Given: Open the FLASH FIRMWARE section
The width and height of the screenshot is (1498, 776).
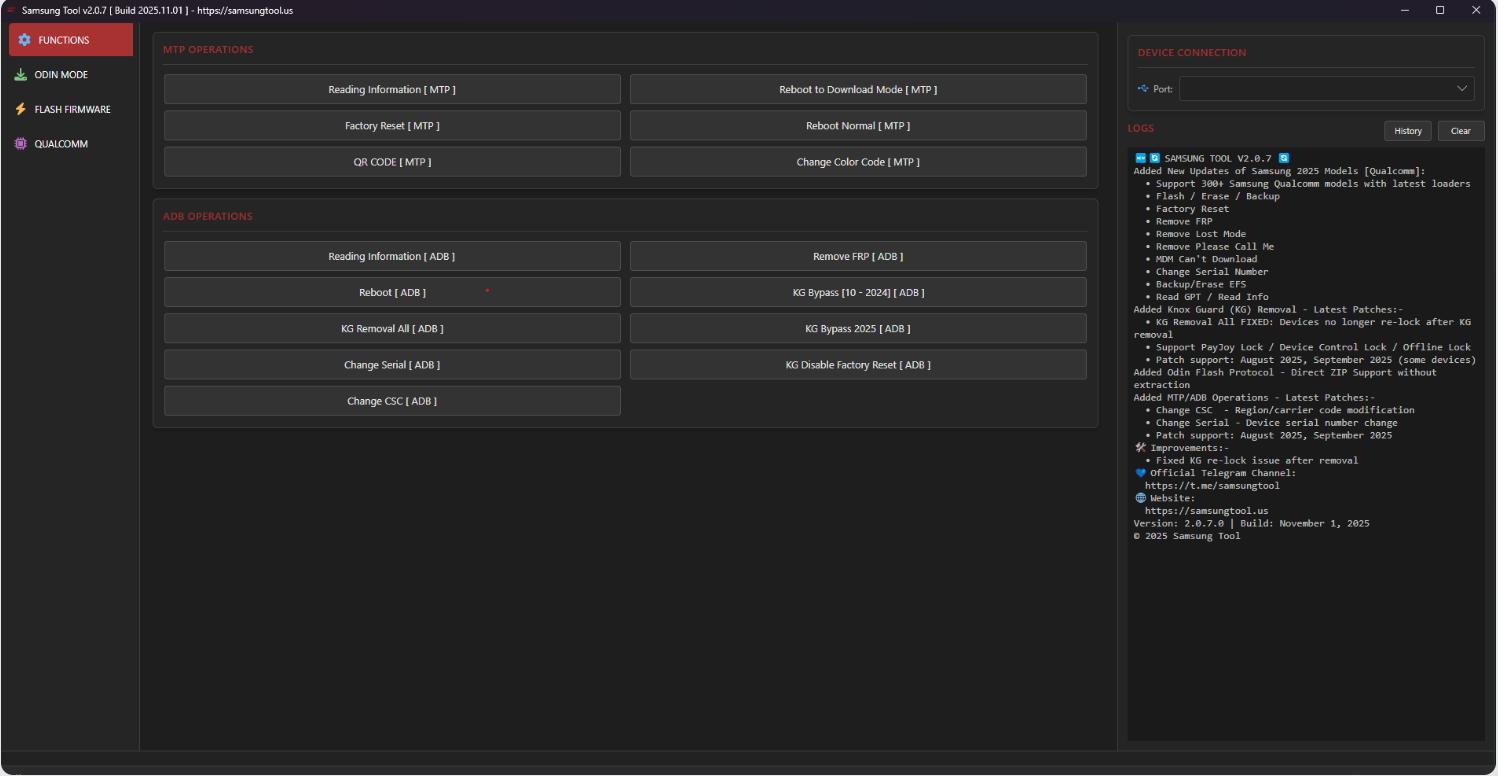Looking at the screenshot, I should (72, 109).
